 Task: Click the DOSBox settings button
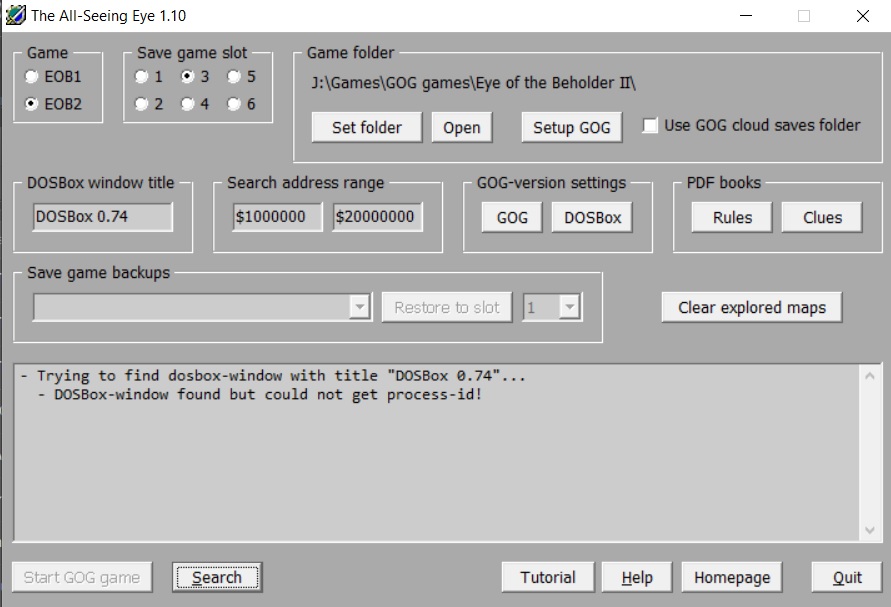click(x=592, y=217)
